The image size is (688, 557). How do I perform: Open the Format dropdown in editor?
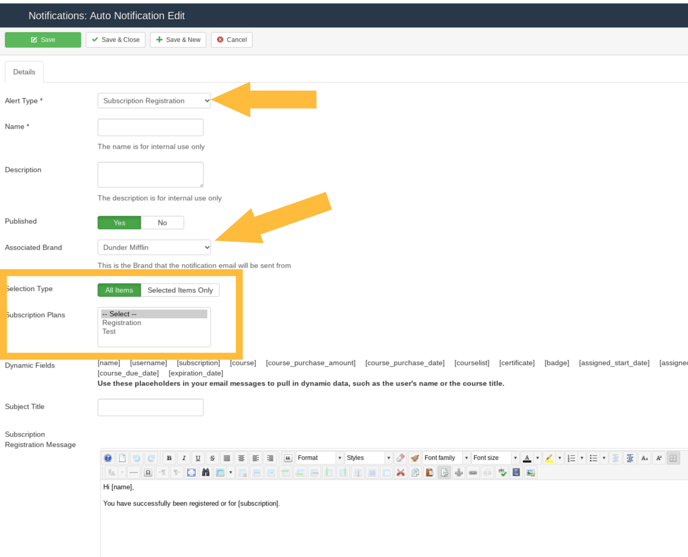pyautogui.click(x=319, y=458)
